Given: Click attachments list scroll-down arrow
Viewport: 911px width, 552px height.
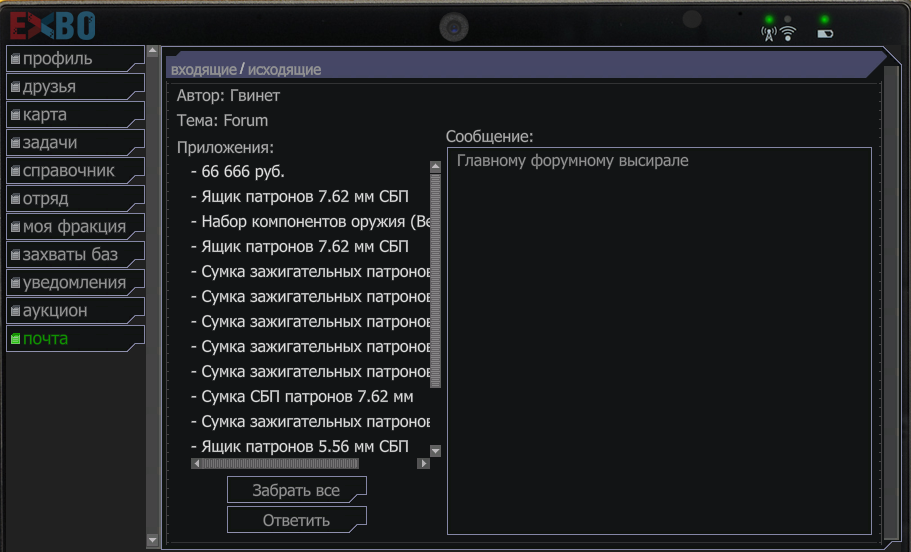Looking at the screenshot, I should point(435,451).
